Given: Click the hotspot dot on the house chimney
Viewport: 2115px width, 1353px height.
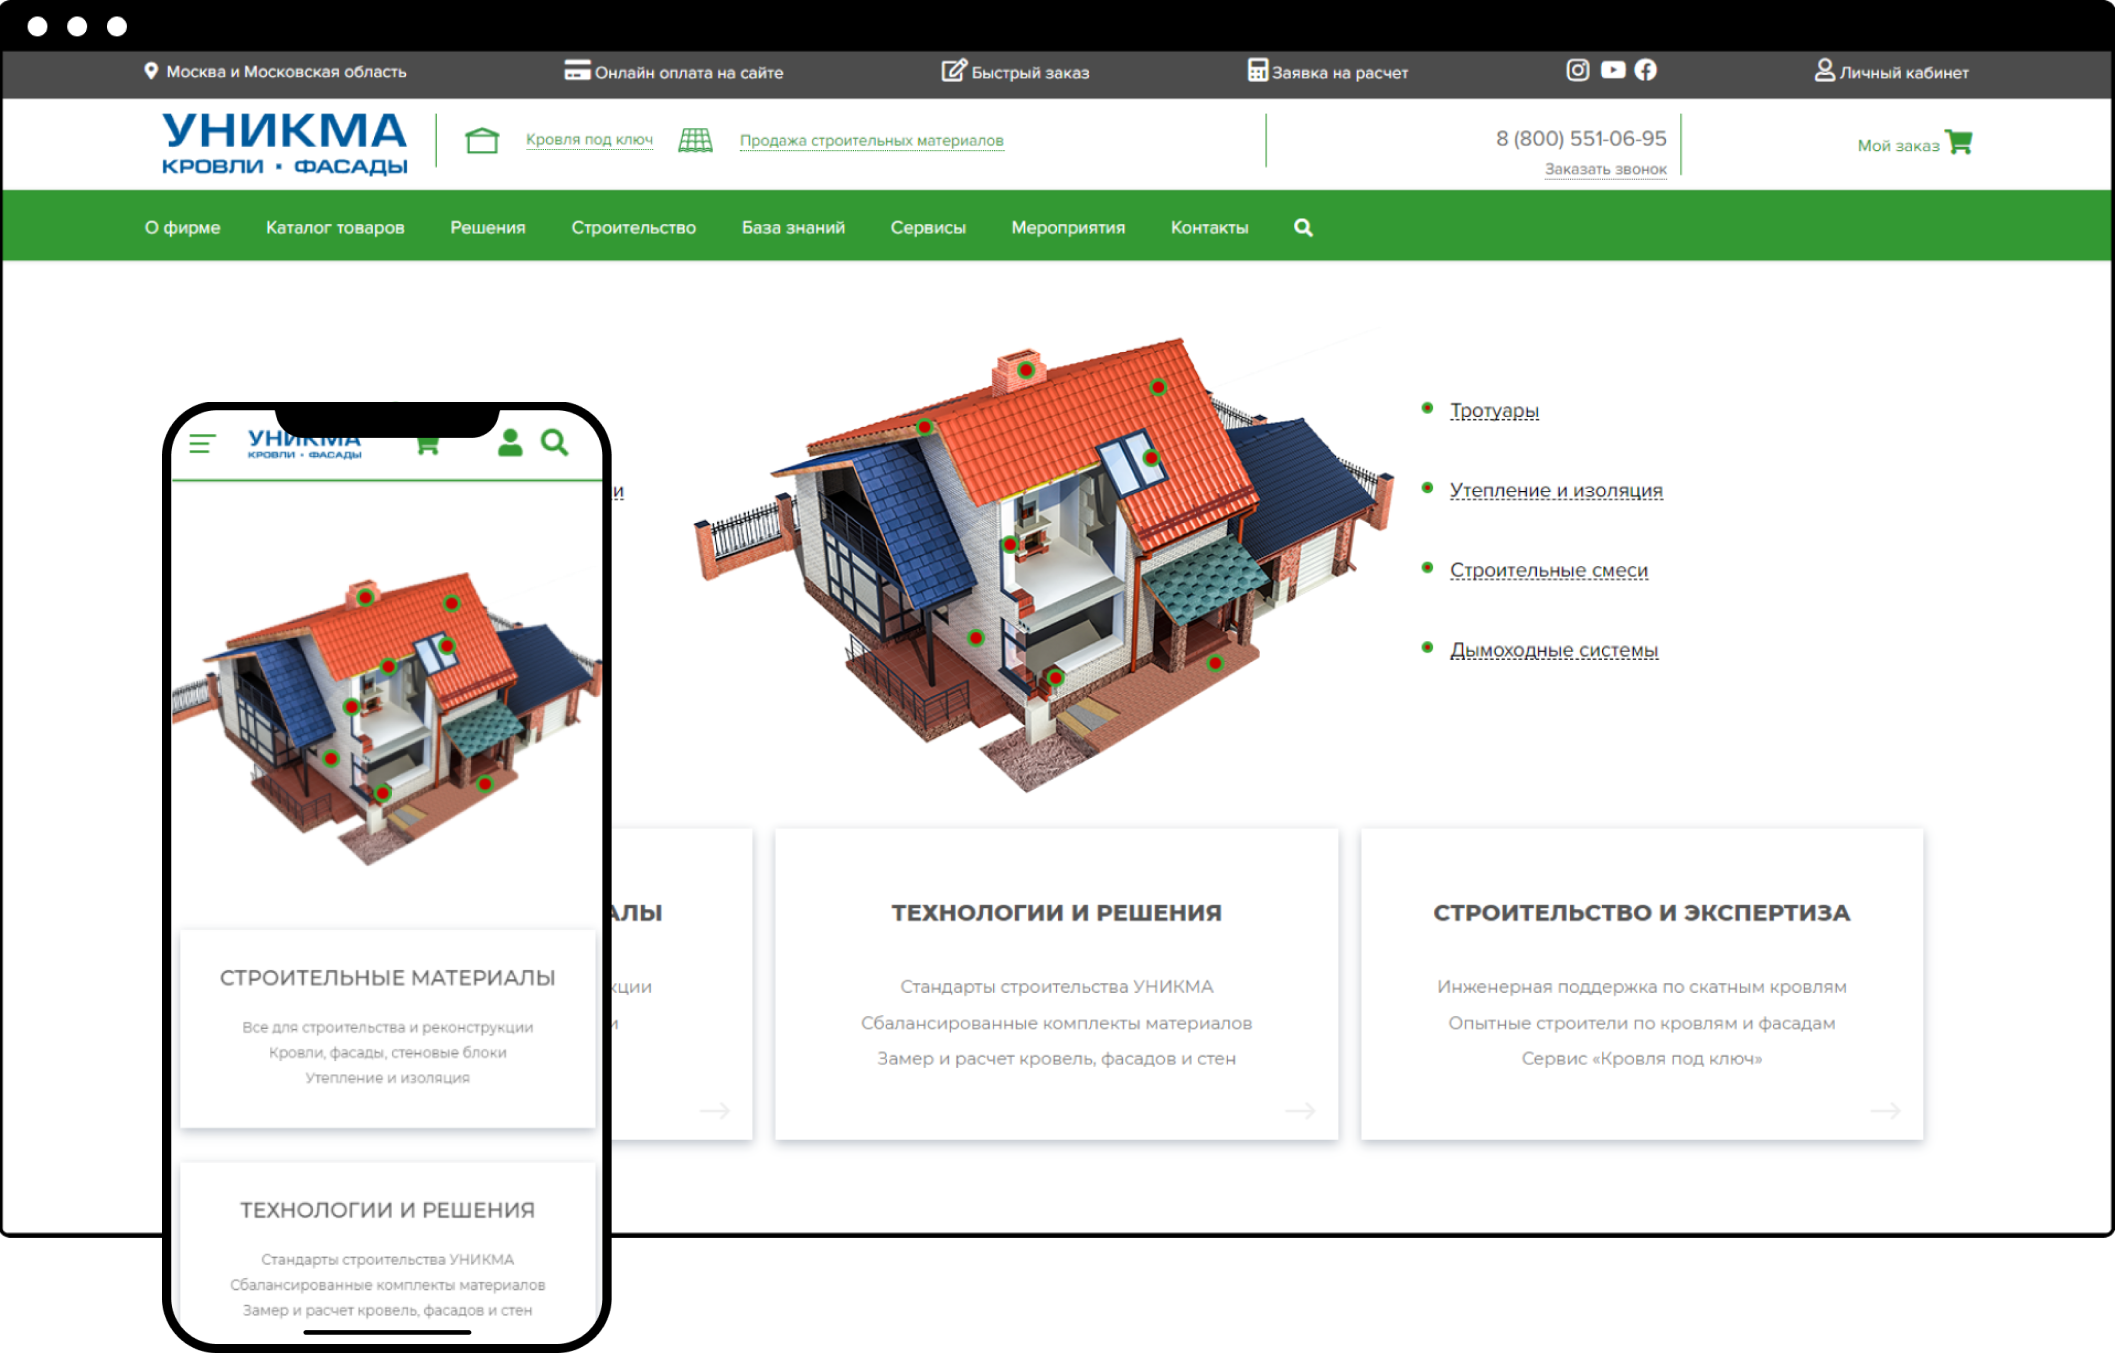Looking at the screenshot, I should pos(1026,370).
